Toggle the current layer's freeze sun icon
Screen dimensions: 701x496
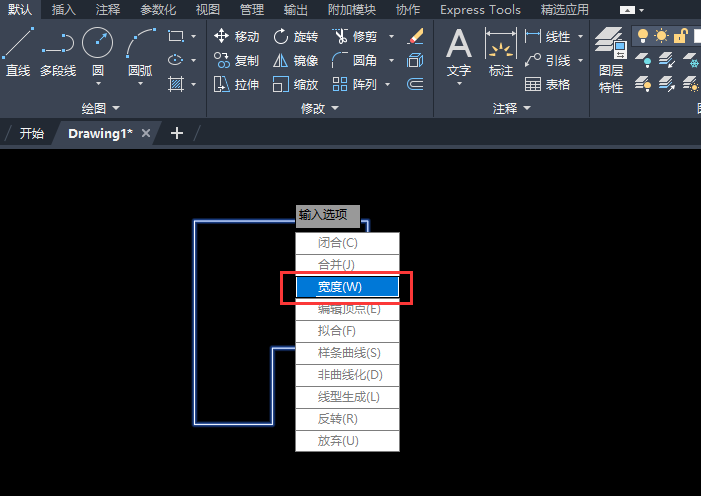(661, 36)
